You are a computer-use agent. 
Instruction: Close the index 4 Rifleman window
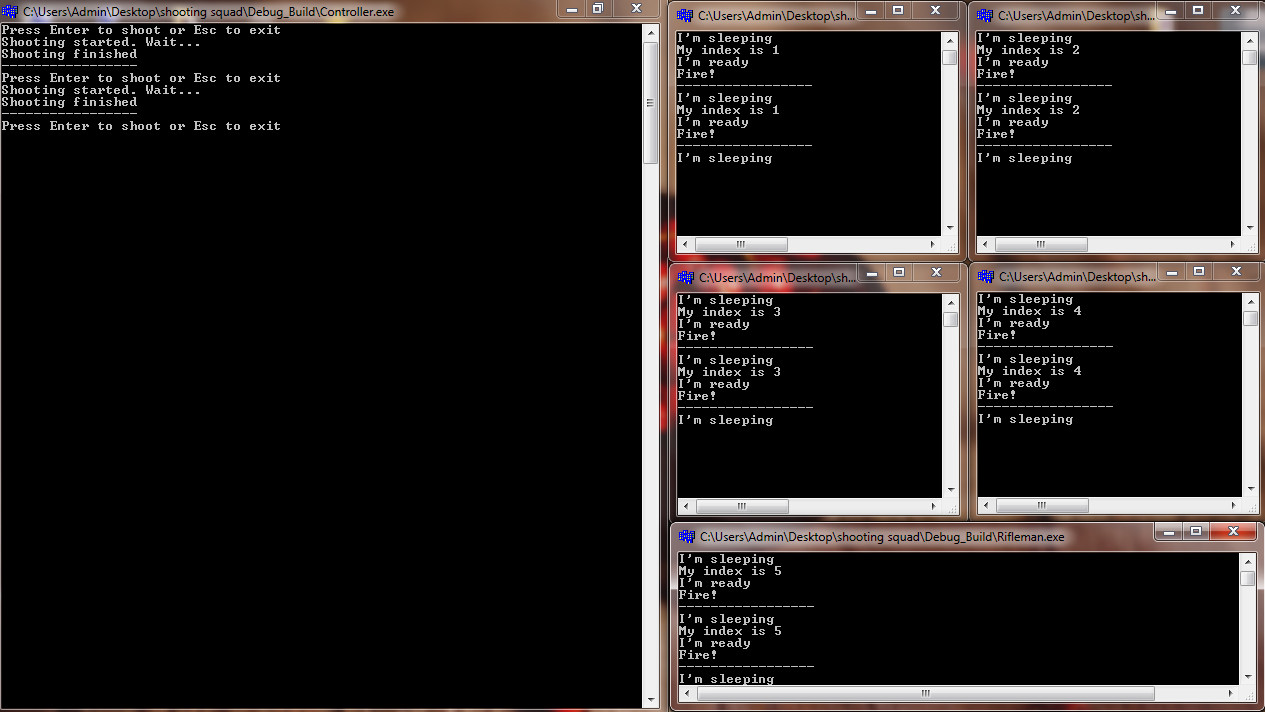click(1236, 271)
